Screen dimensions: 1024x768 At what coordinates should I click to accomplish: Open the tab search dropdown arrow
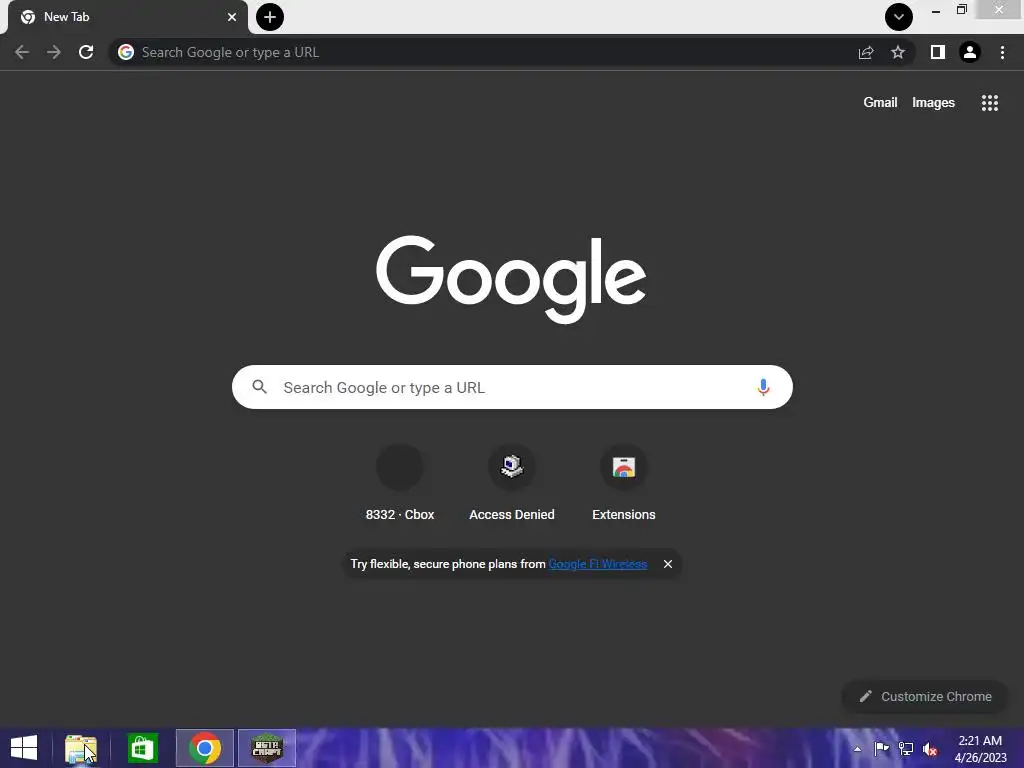pyautogui.click(x=899, y=17)
